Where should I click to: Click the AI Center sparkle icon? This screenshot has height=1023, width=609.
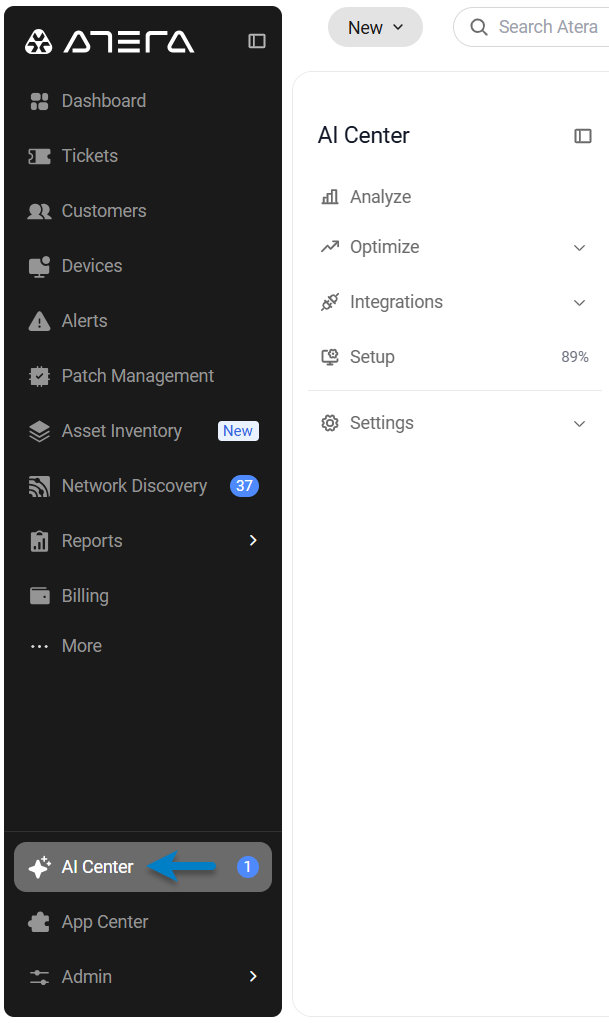coord(39,867)
